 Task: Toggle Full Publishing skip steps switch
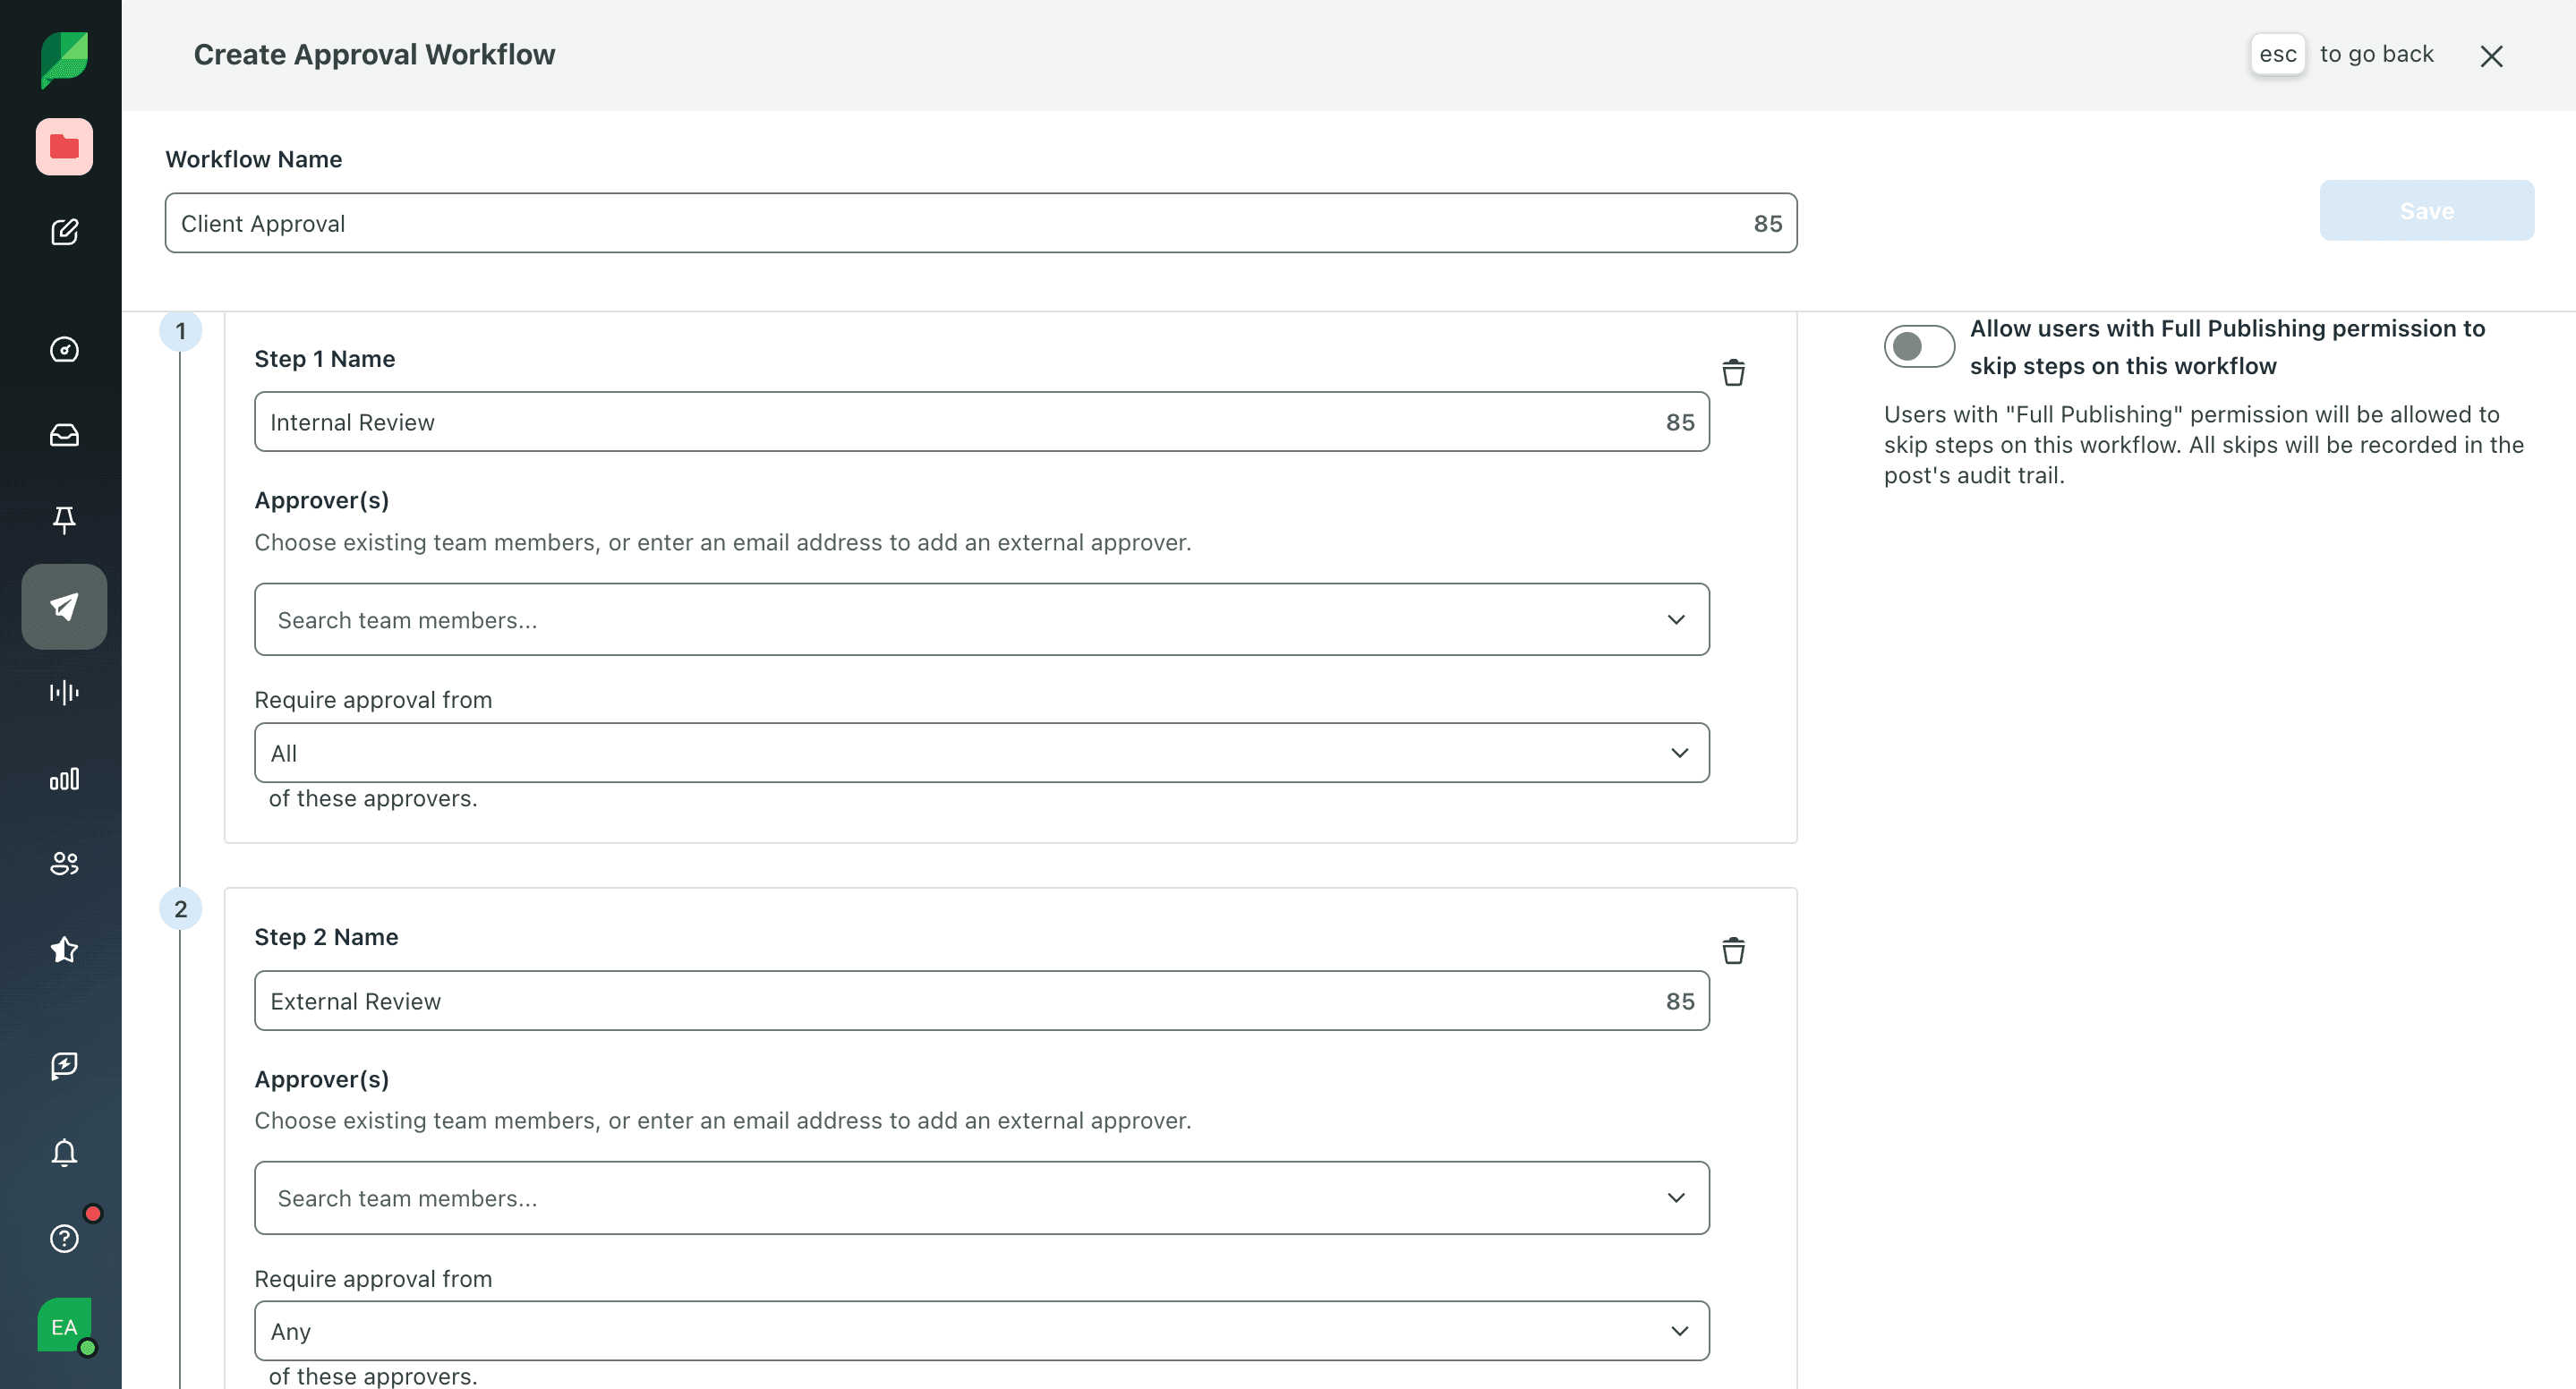coord(1918,346)
